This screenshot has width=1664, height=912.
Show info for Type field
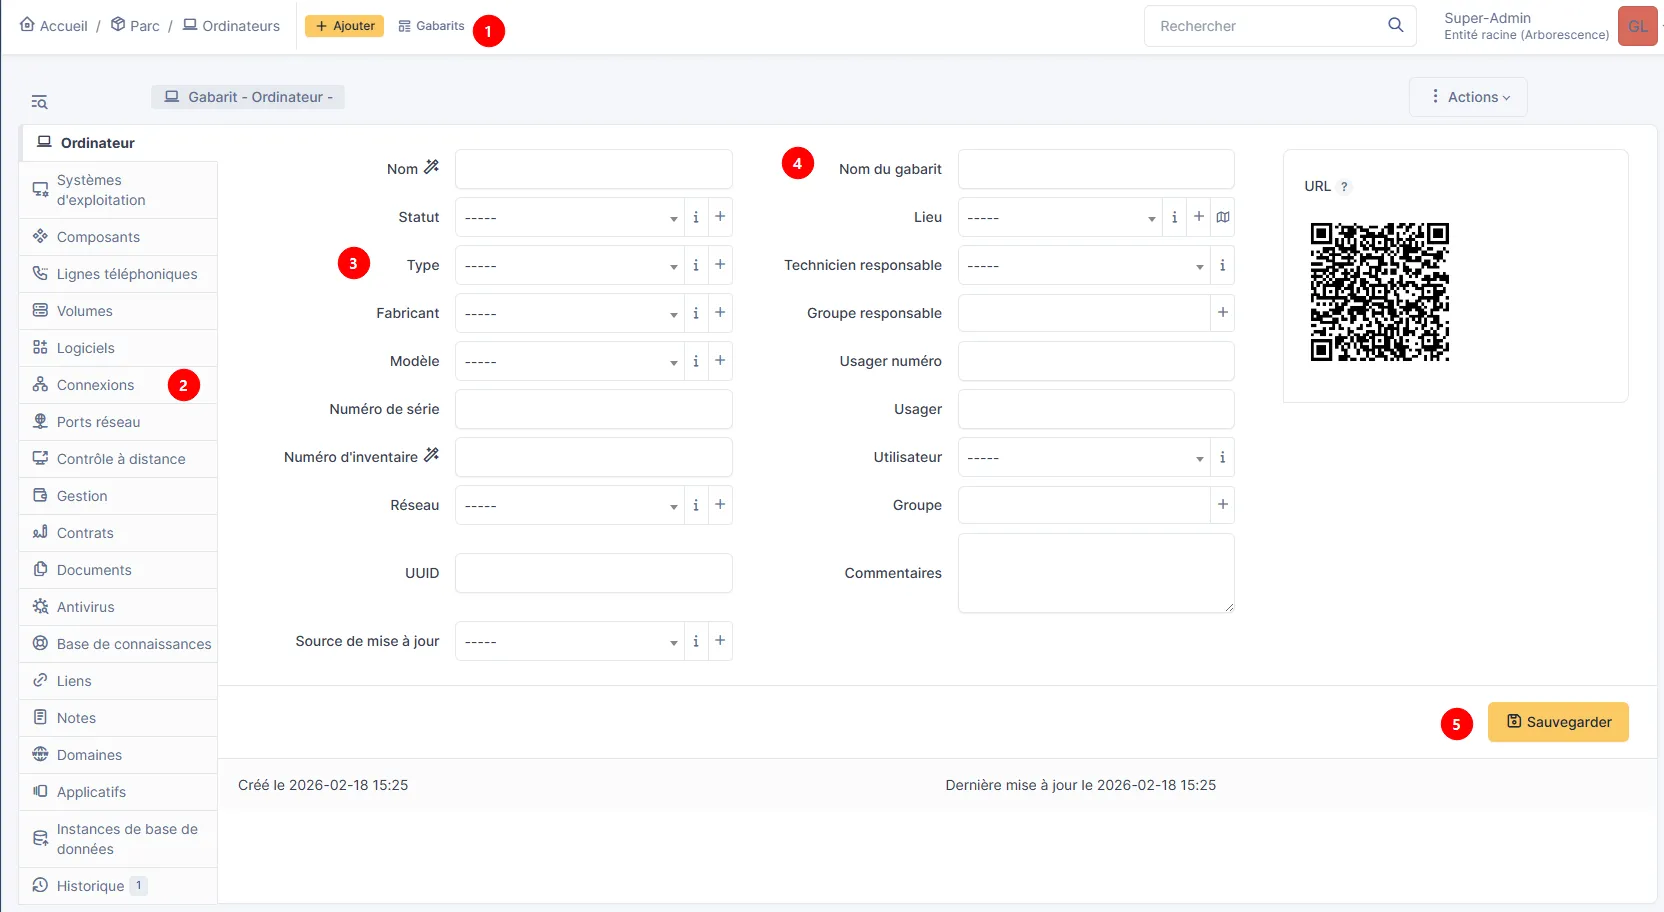696,265
